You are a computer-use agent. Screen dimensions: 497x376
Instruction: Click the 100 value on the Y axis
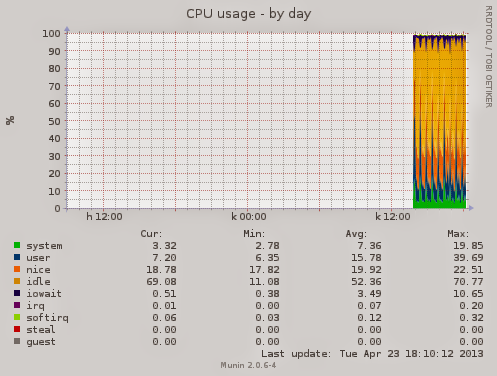[x=51, y=33]
